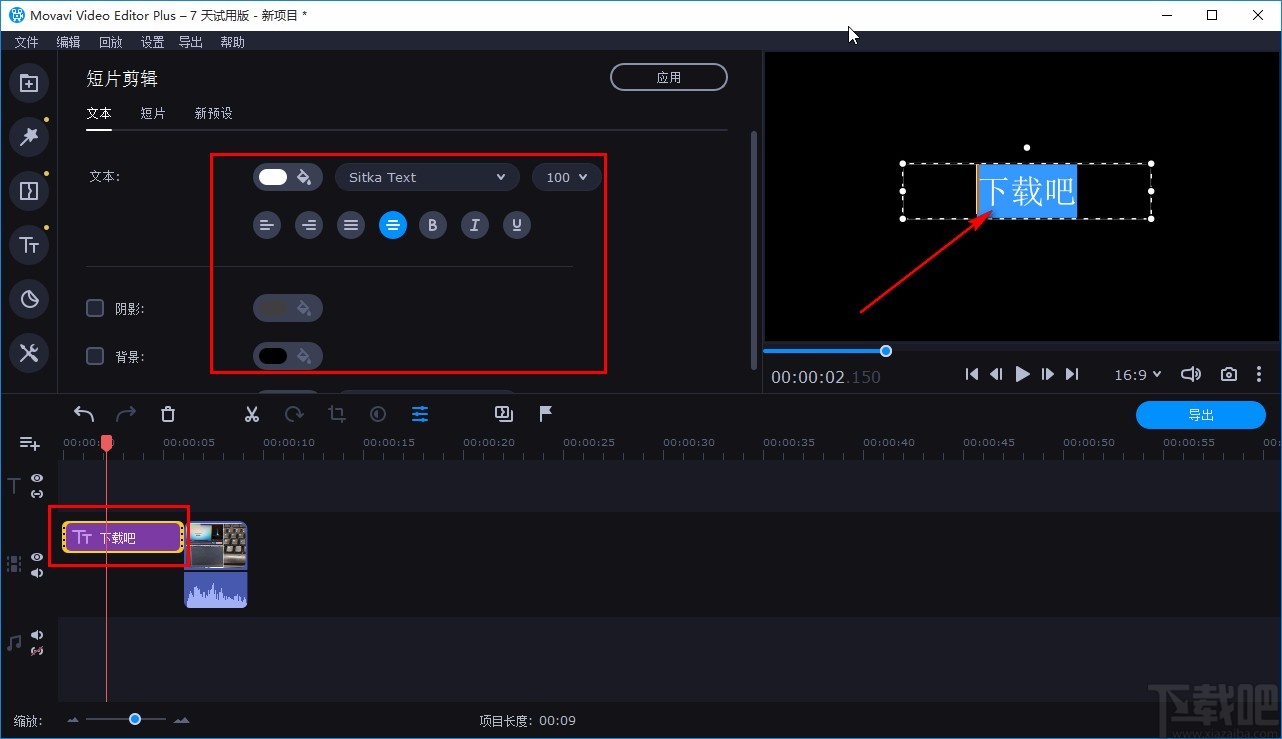Select the purple 下载吧 title clip
Screen dimensions: 1282x739
(123, 537)
